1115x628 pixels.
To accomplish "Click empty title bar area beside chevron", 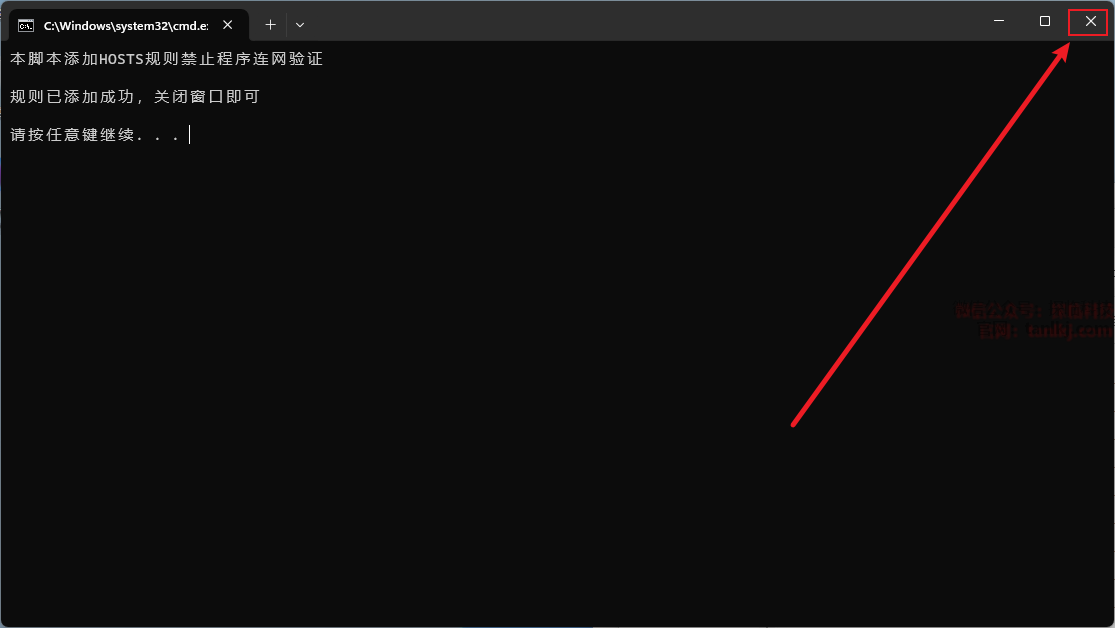I will click(x=640, y=21).
